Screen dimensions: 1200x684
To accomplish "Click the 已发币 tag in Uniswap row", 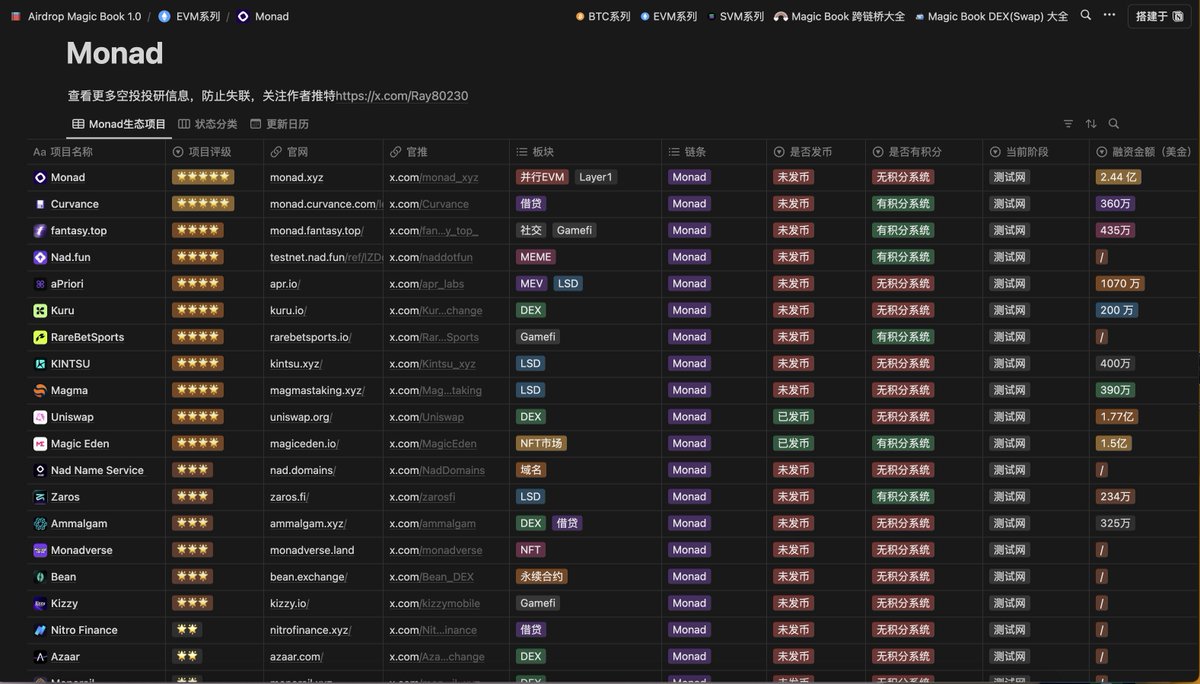I will tap(793, 417).
